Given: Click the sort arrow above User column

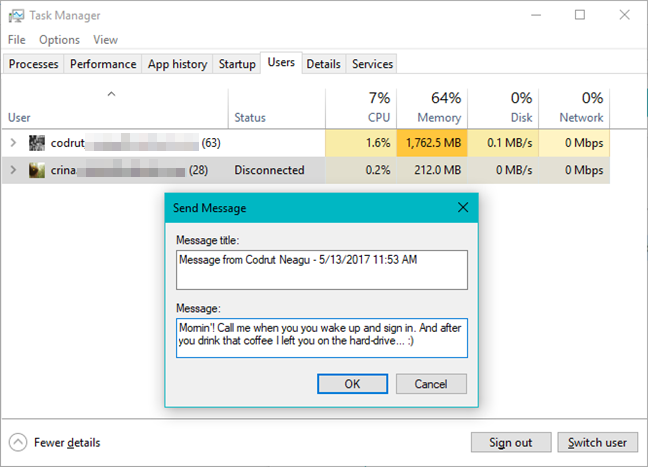Looking at the screenshot, I should coord(111,94).
